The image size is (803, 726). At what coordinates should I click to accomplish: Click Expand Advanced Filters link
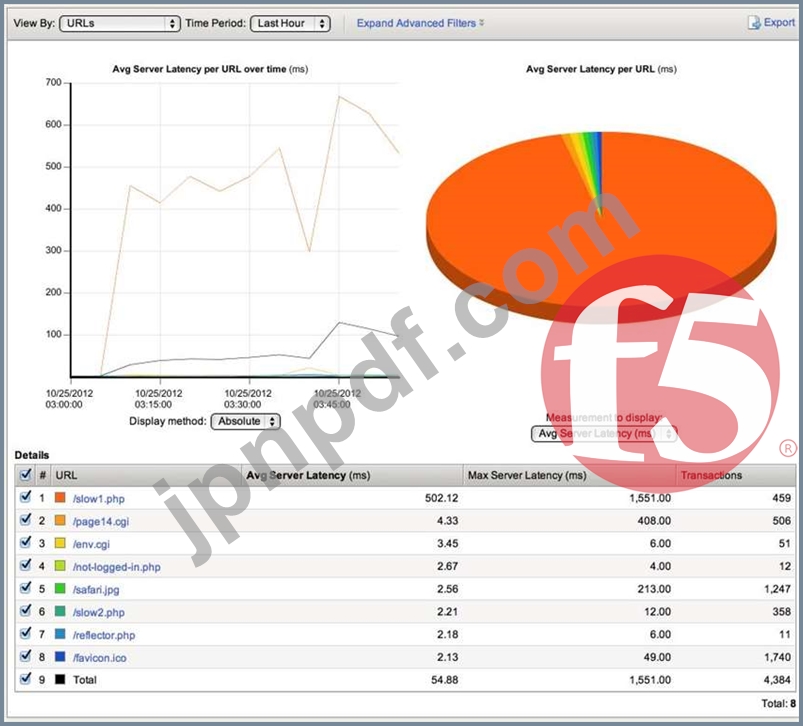(416, 23)
